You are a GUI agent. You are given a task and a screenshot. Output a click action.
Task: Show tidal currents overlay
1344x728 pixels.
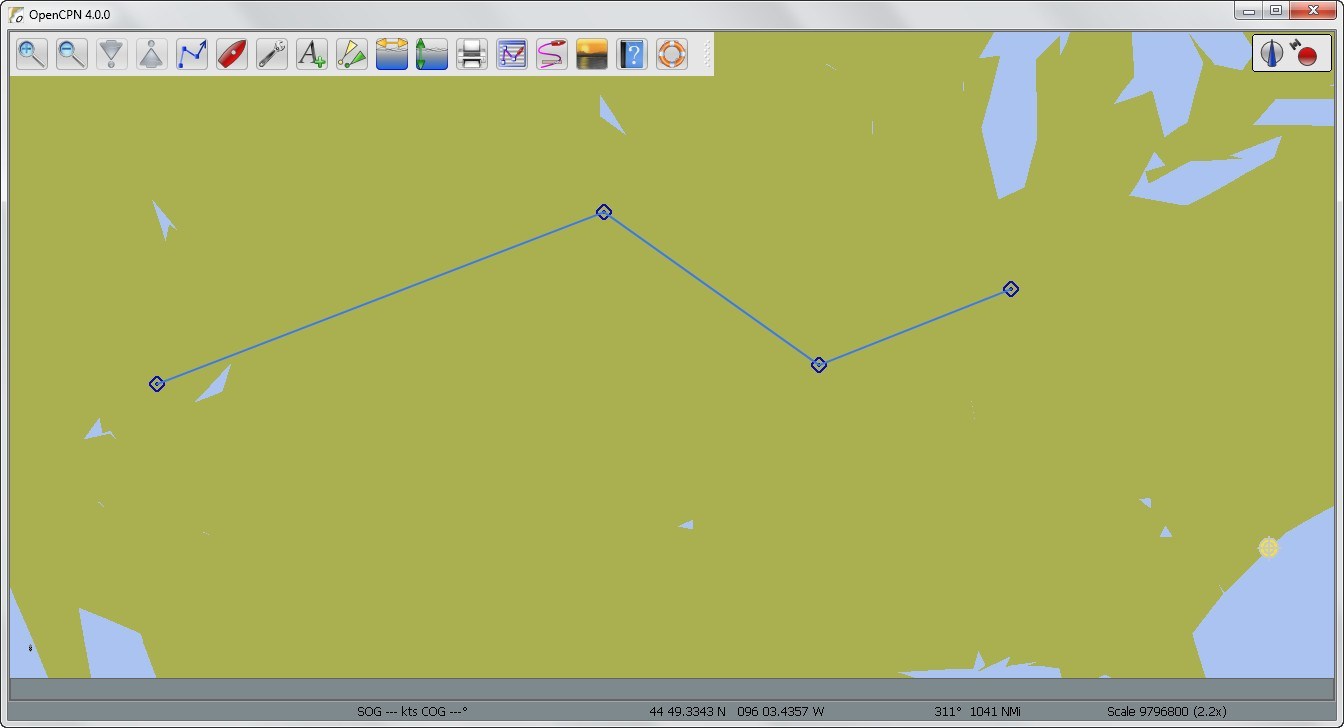pyautogui.click(x=392, y=54)
